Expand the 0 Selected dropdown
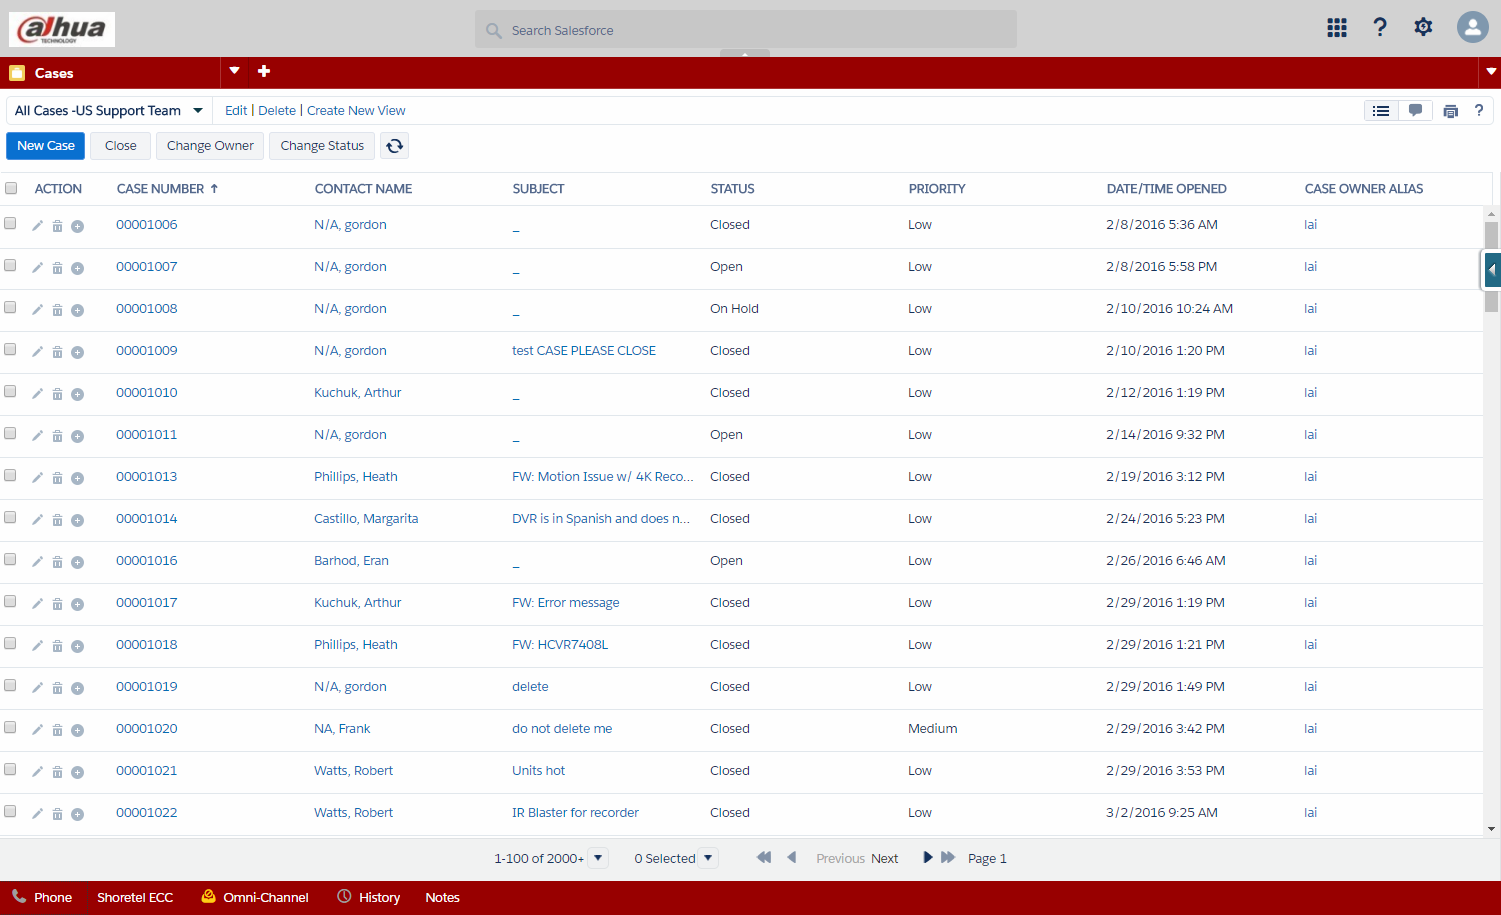 tap(708, 858)
